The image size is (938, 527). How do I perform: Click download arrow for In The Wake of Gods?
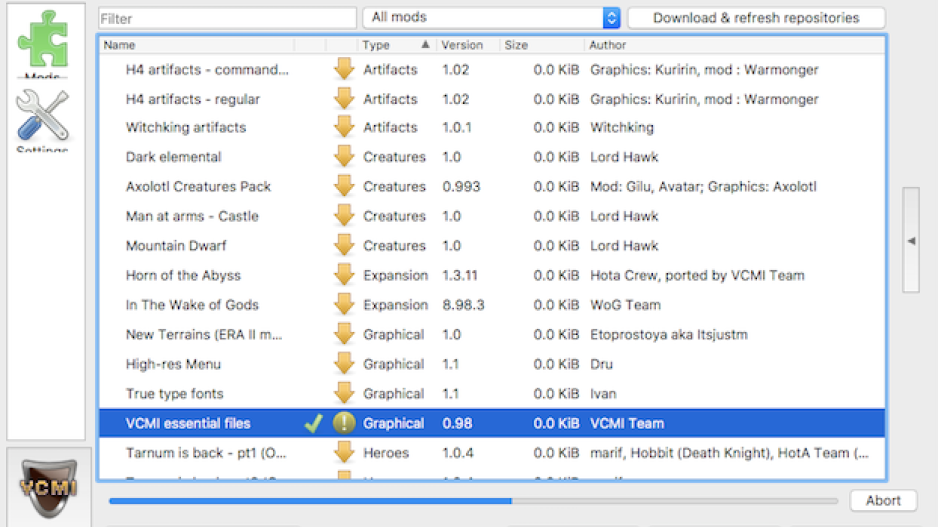pos(344,305)
